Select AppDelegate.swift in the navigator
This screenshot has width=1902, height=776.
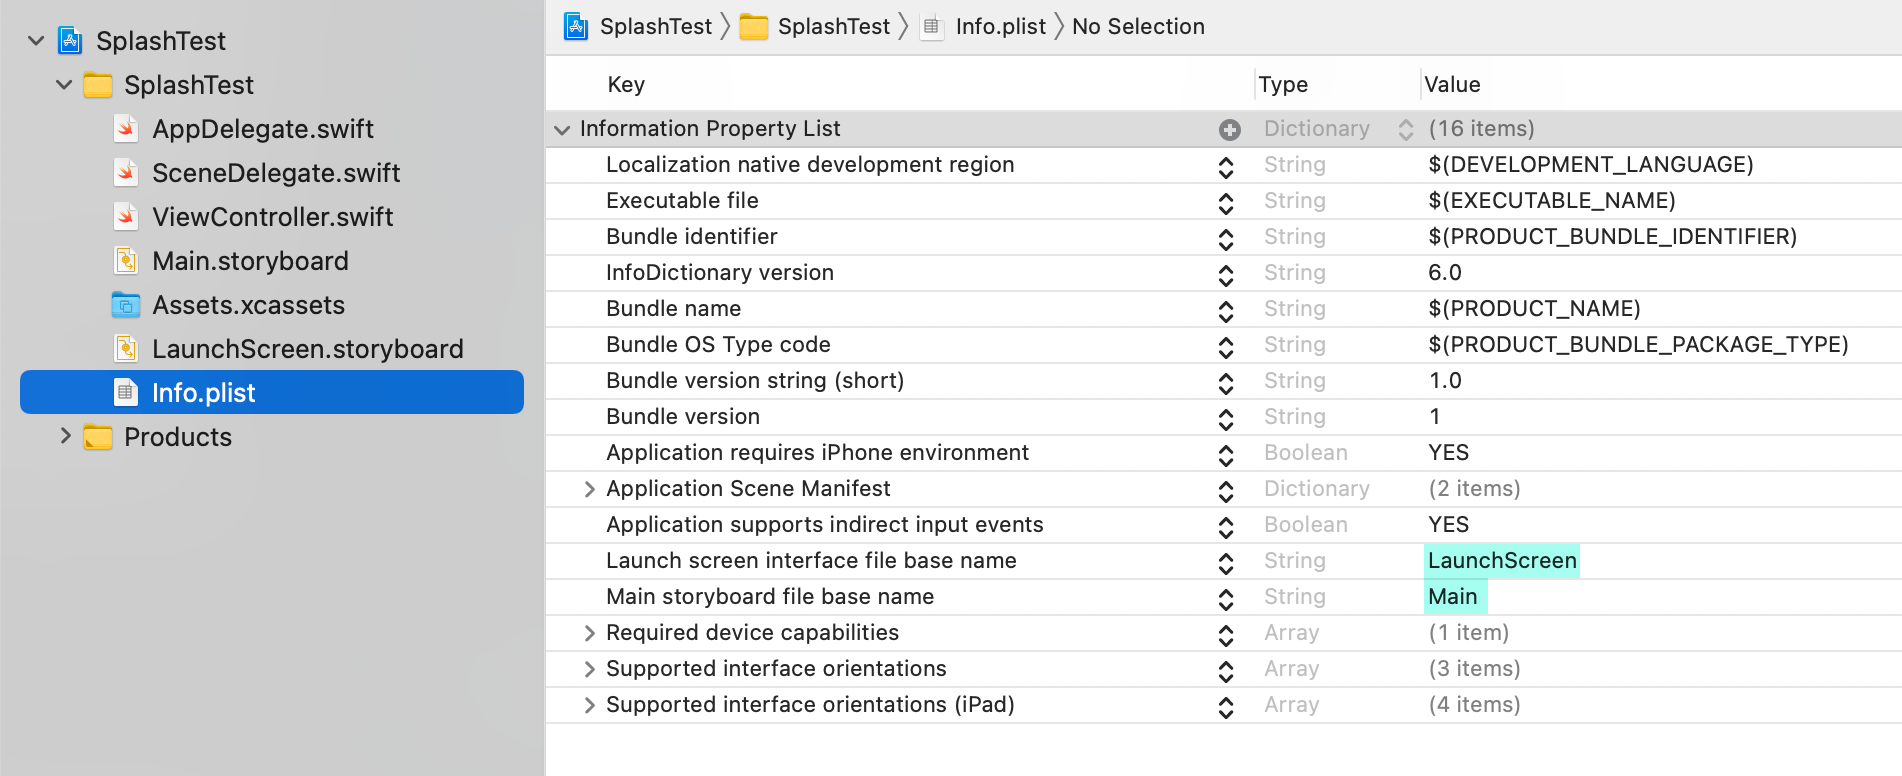tap(263, 129)
